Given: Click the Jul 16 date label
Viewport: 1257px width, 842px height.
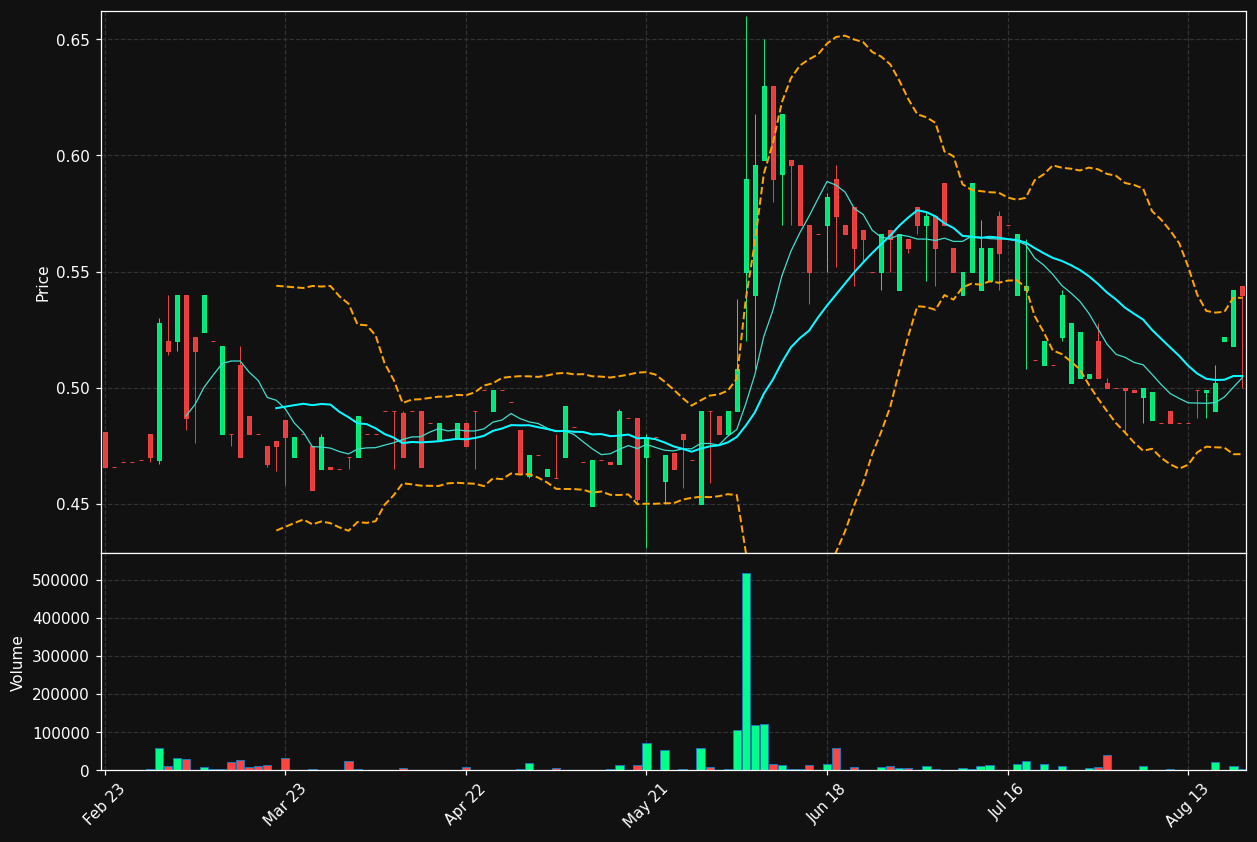Looking at the screenshot, I should pos(1006,804).
